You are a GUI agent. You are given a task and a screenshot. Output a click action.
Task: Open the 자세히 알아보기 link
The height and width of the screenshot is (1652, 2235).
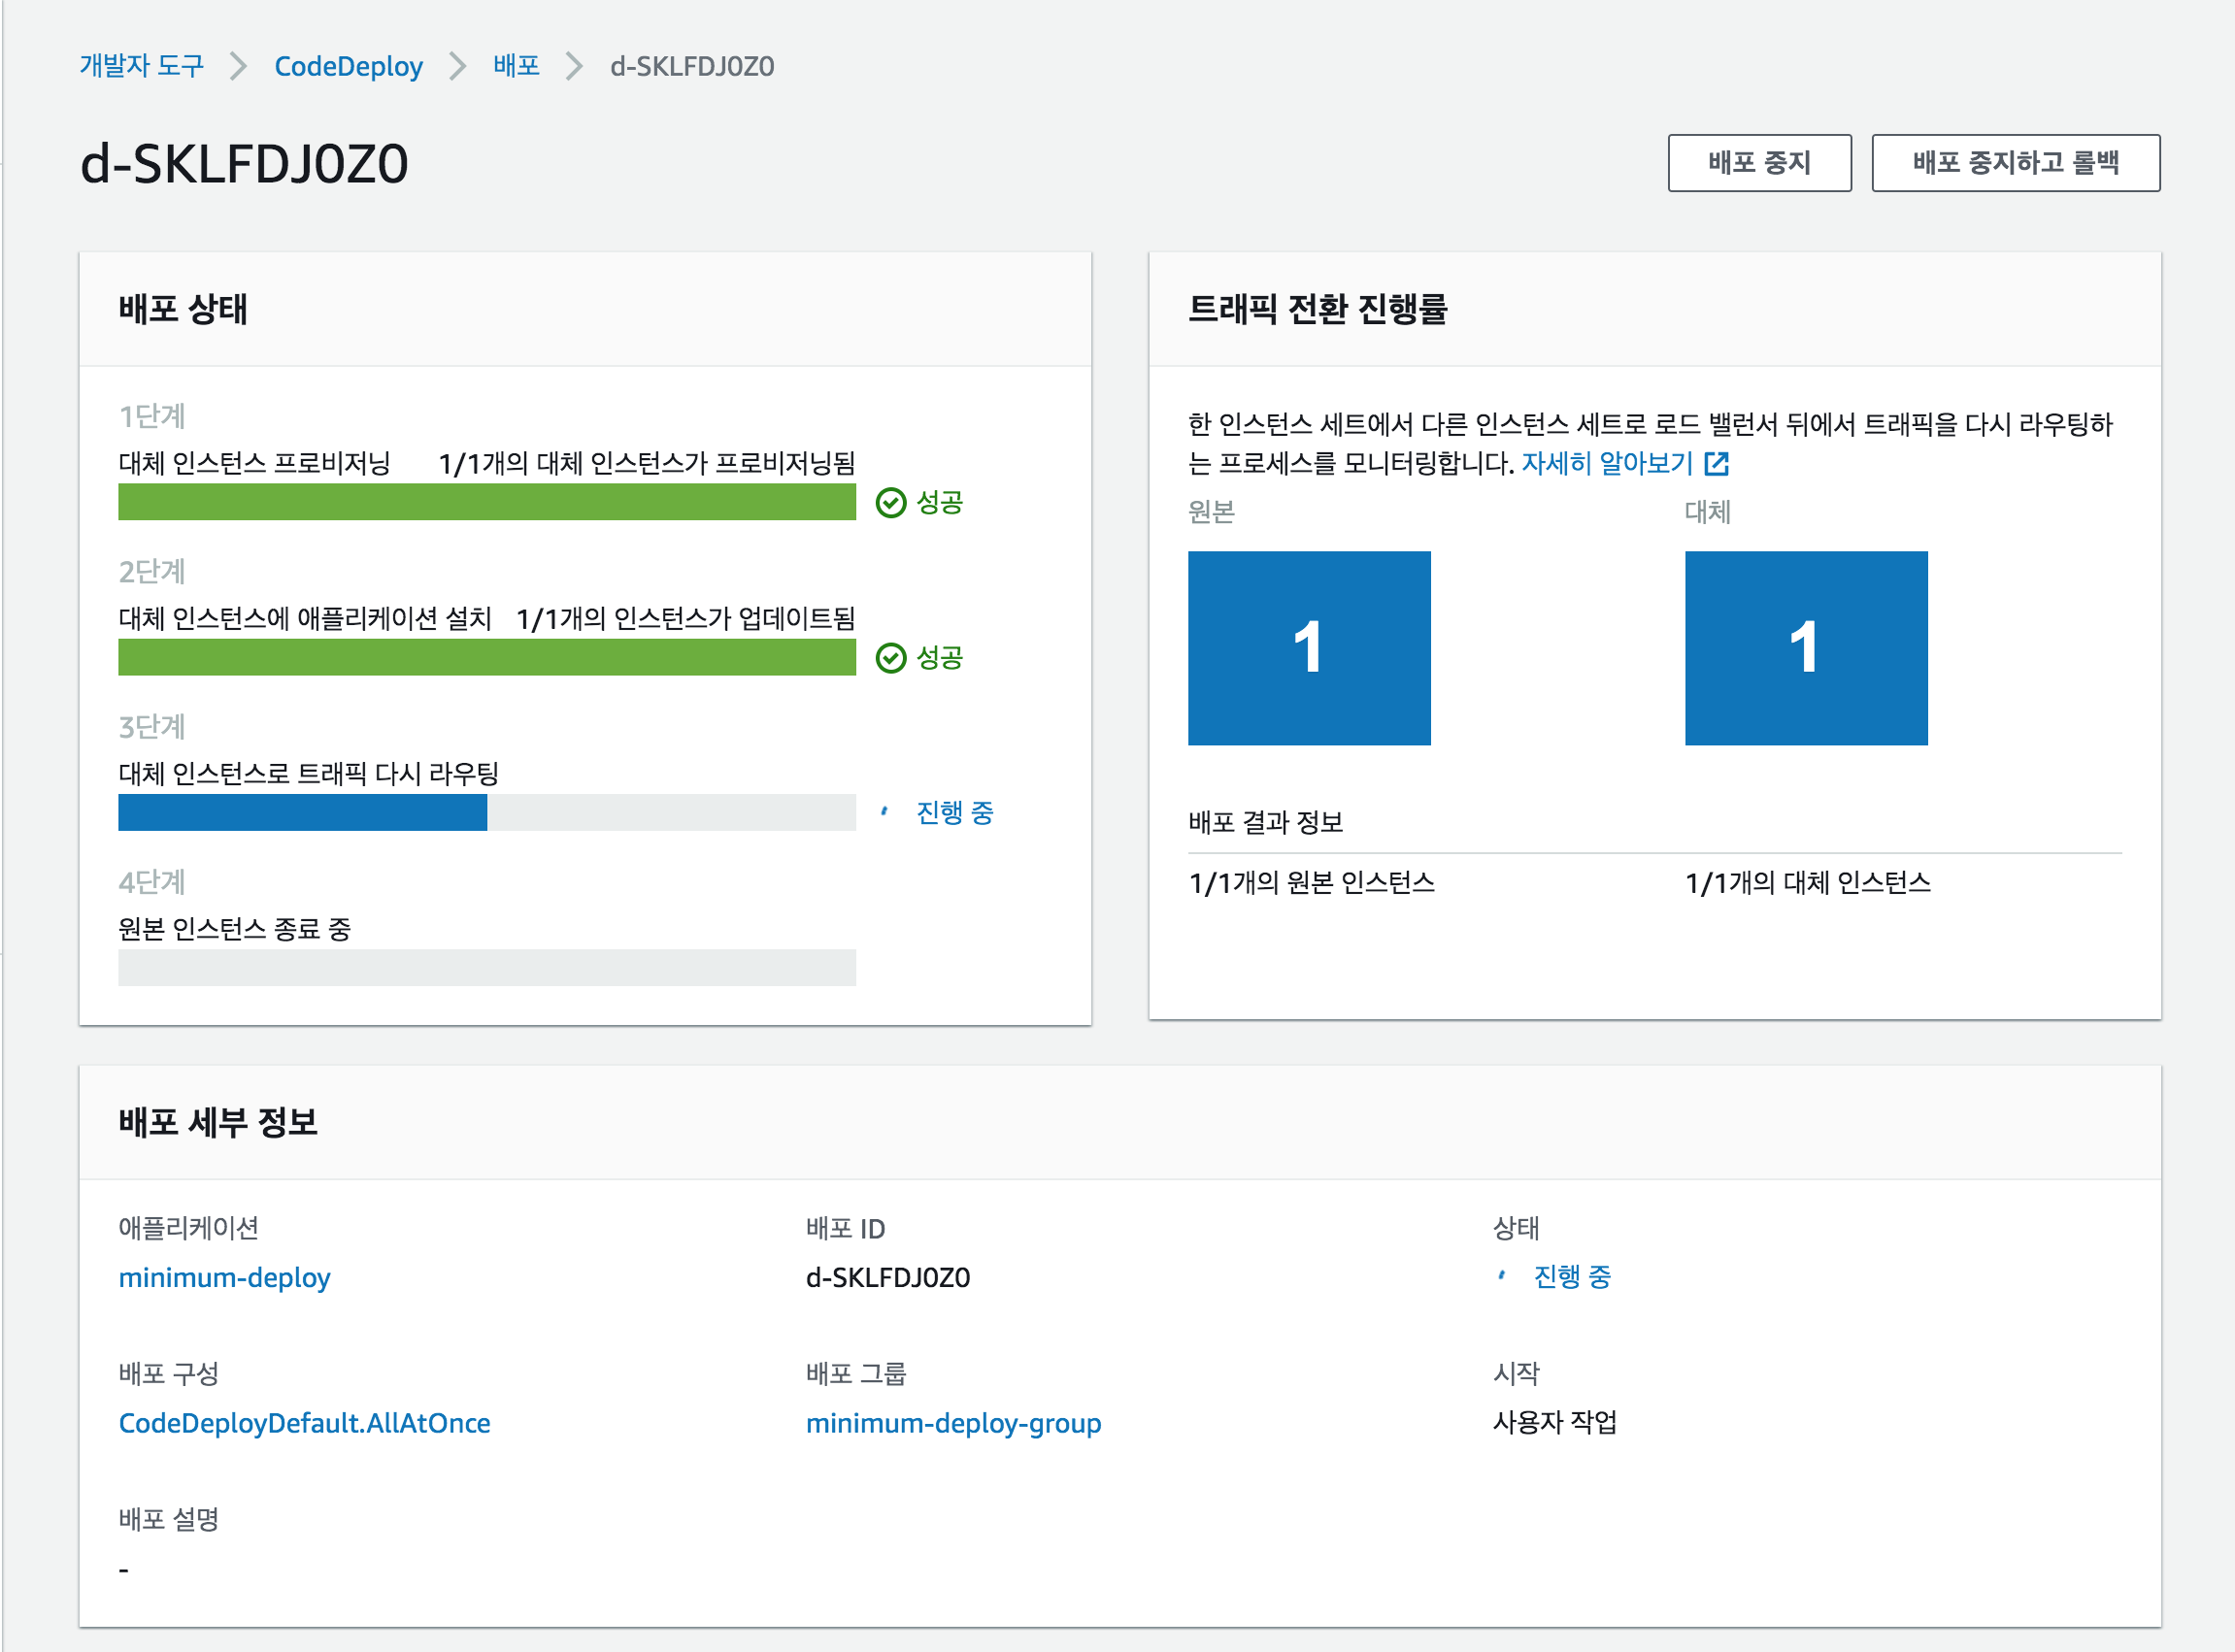[1606, 463]
